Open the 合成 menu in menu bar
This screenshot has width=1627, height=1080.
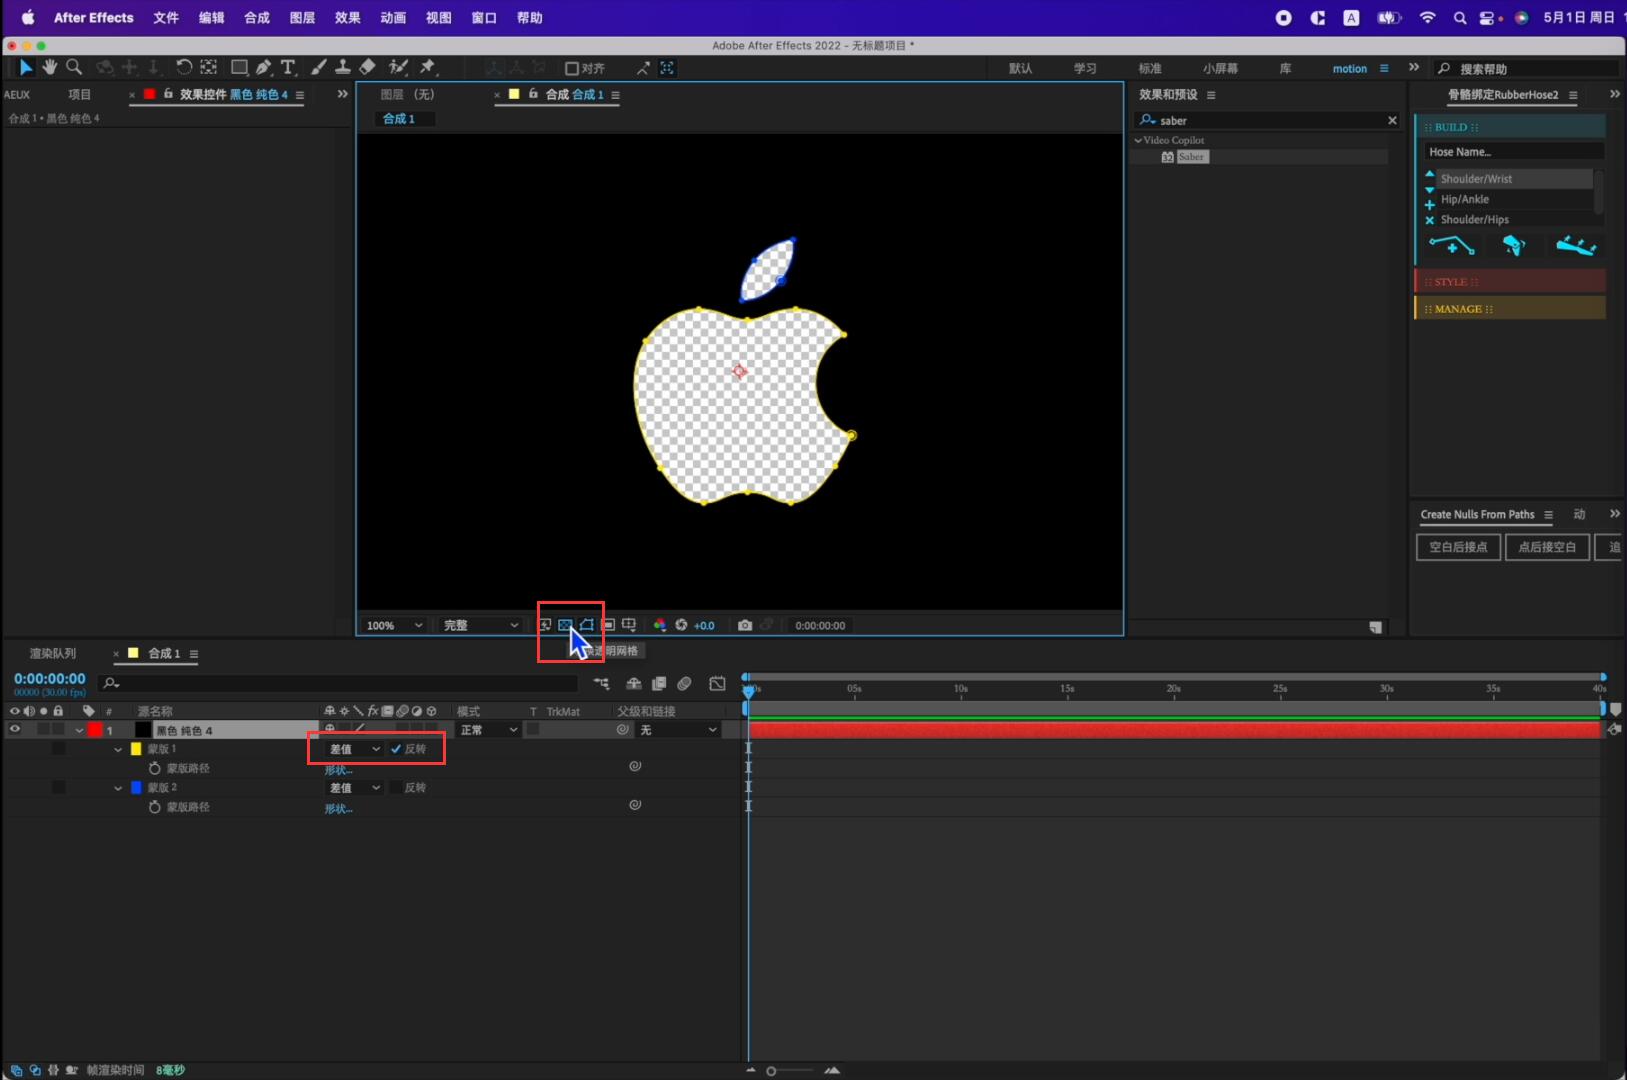click(x=257, y=18)
